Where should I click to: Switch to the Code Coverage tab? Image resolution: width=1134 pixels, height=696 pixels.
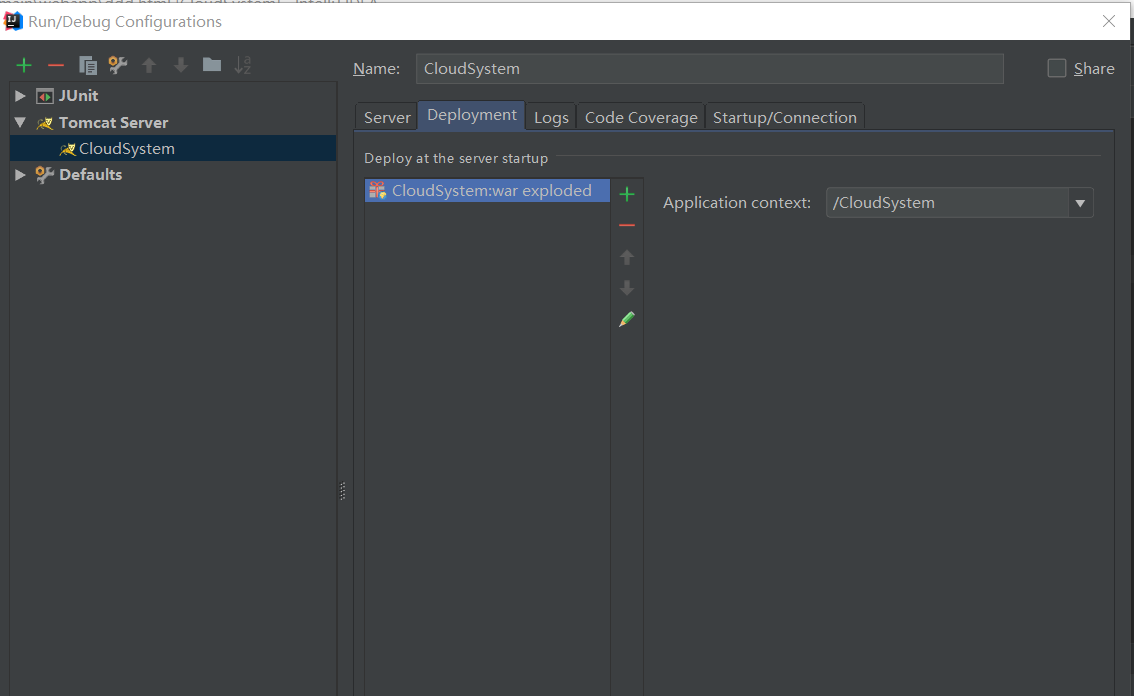point(641,117)
